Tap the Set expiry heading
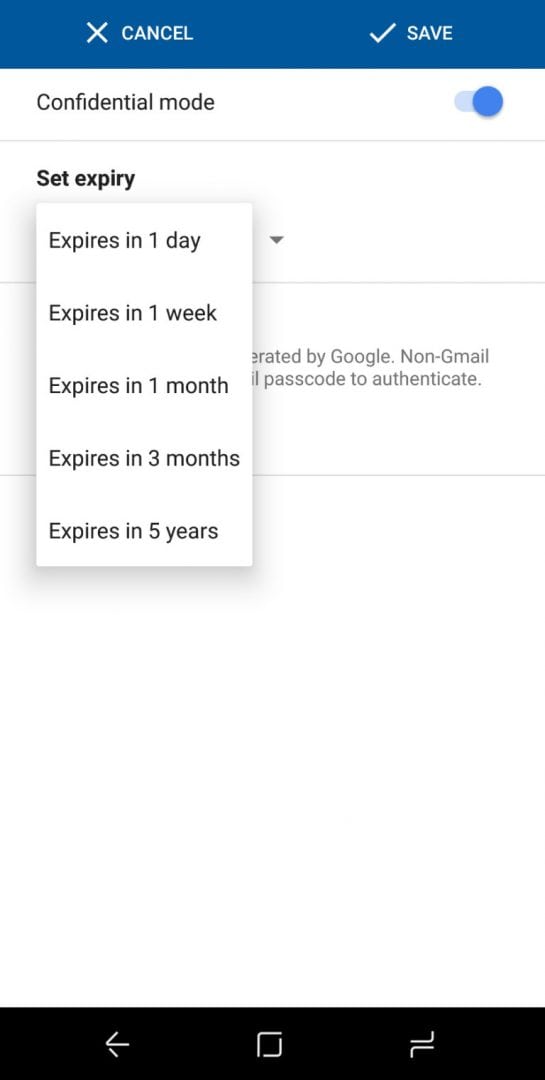This screenshot has width=545, height=1080. (x=85, y=178)
